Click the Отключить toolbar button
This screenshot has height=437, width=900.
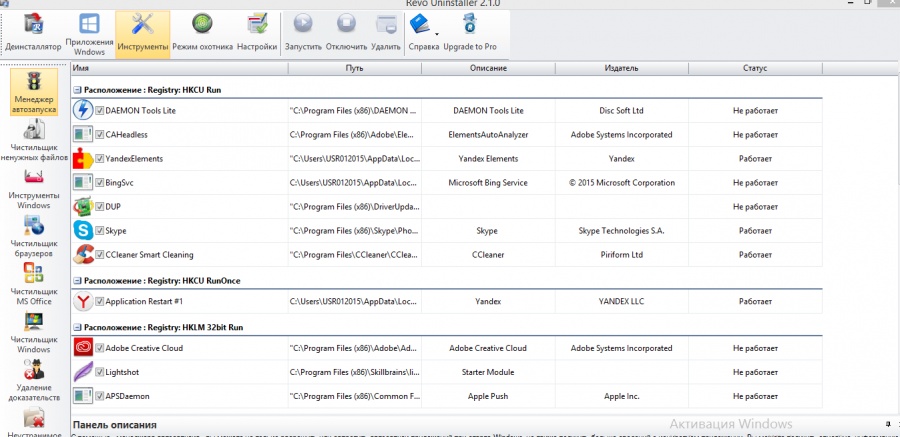pyautogui.click(x=346, y=34)
